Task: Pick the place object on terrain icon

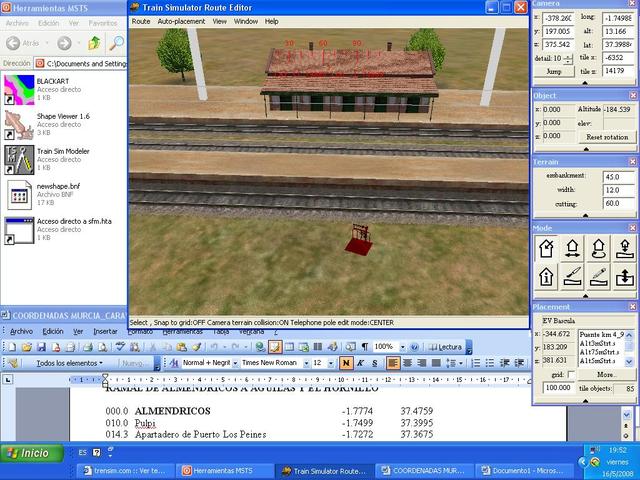Action: coord(626,247)
